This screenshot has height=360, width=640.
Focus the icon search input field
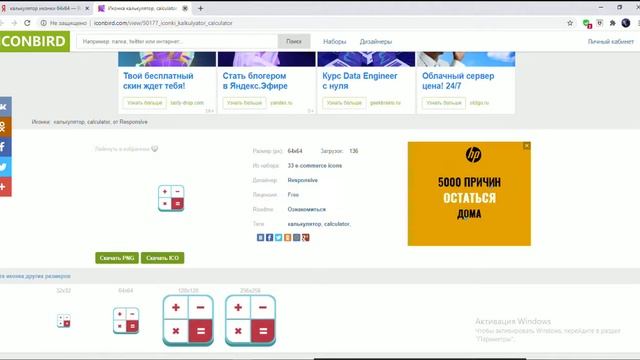[177, 41]
